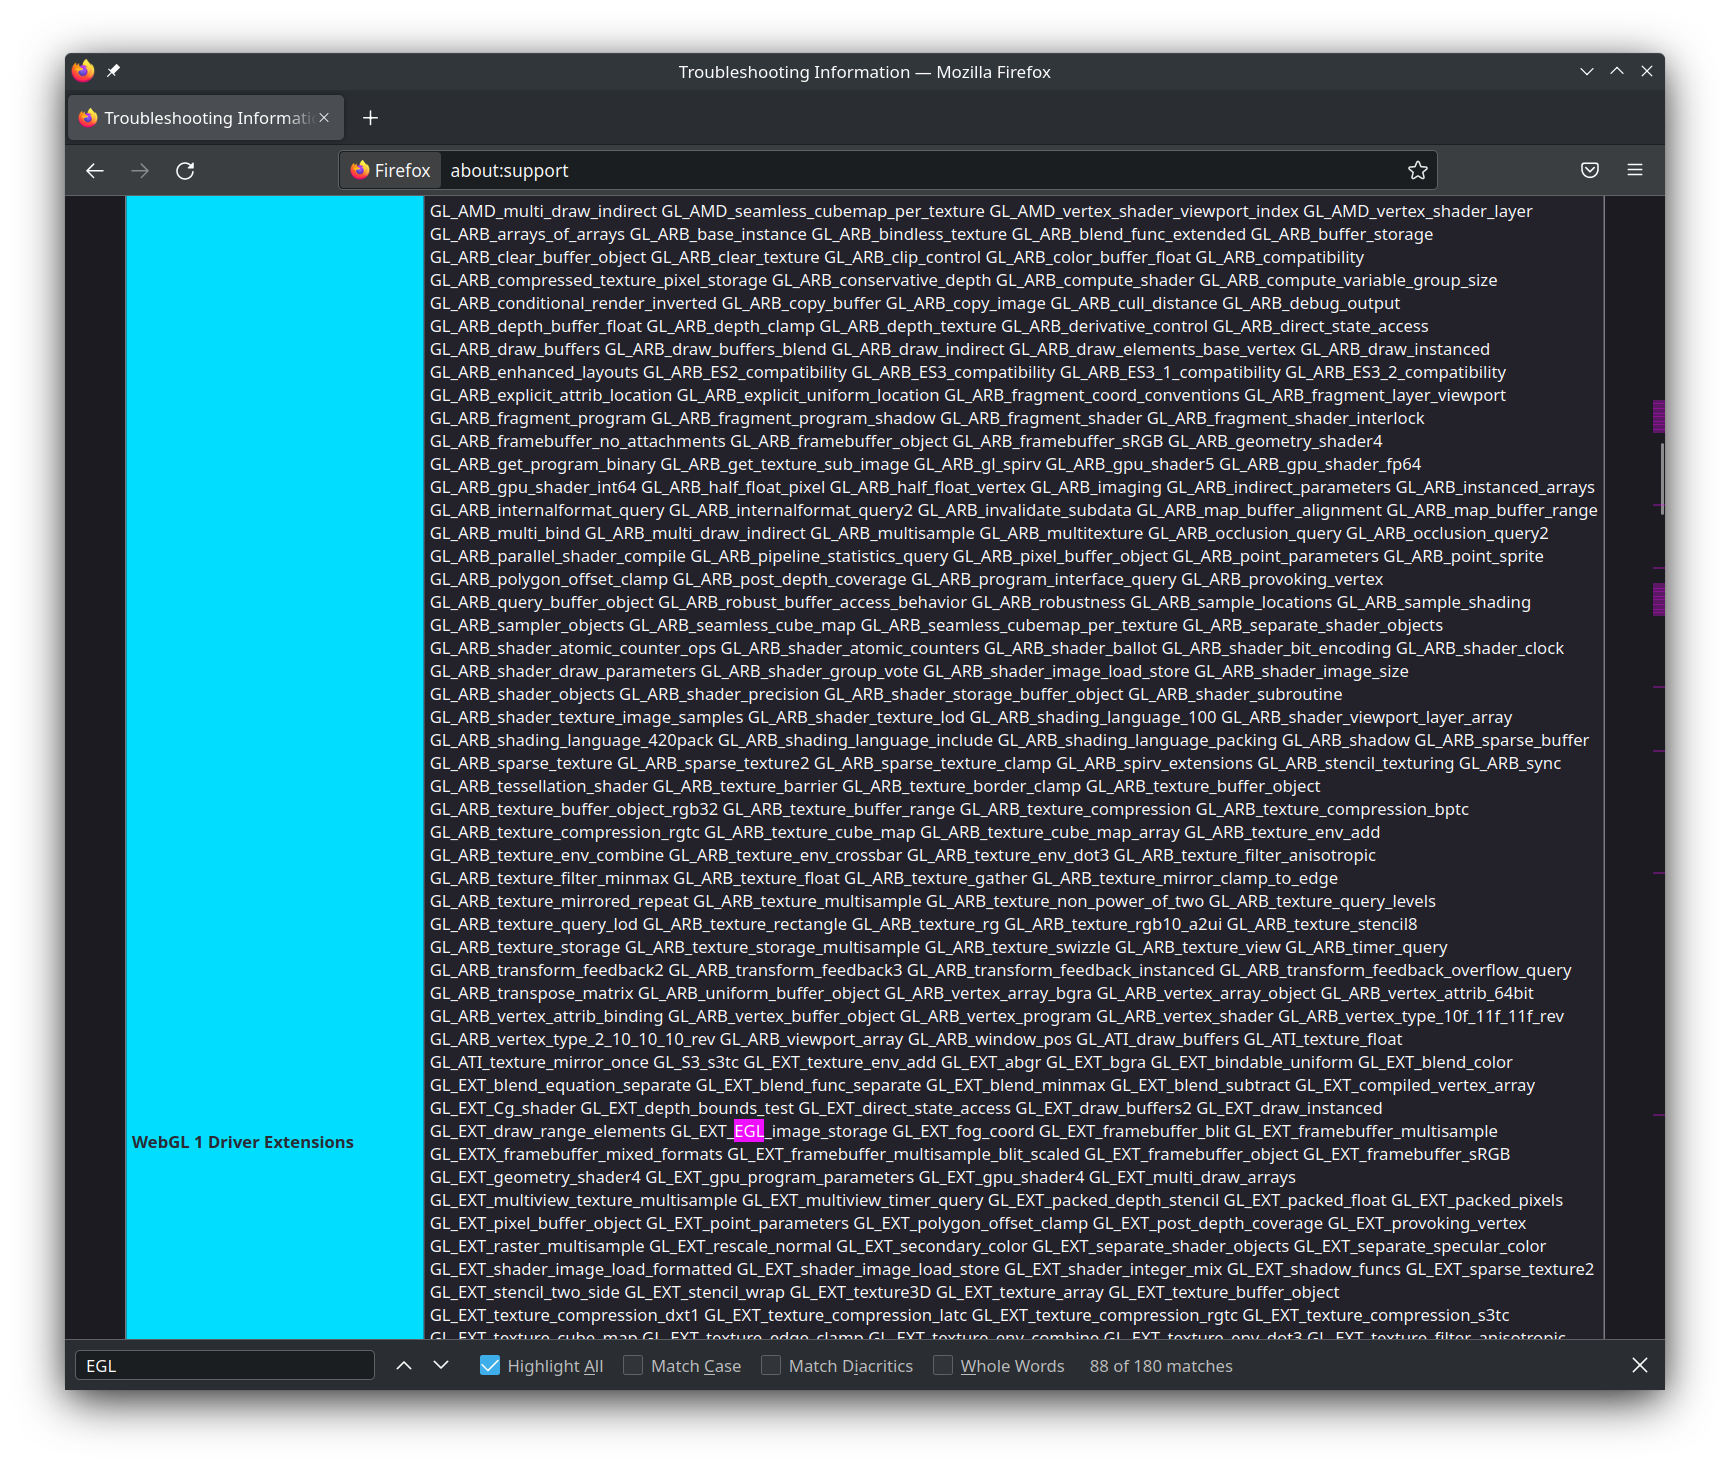Open a new tab

pyautogui.click(x=370, y=118)
